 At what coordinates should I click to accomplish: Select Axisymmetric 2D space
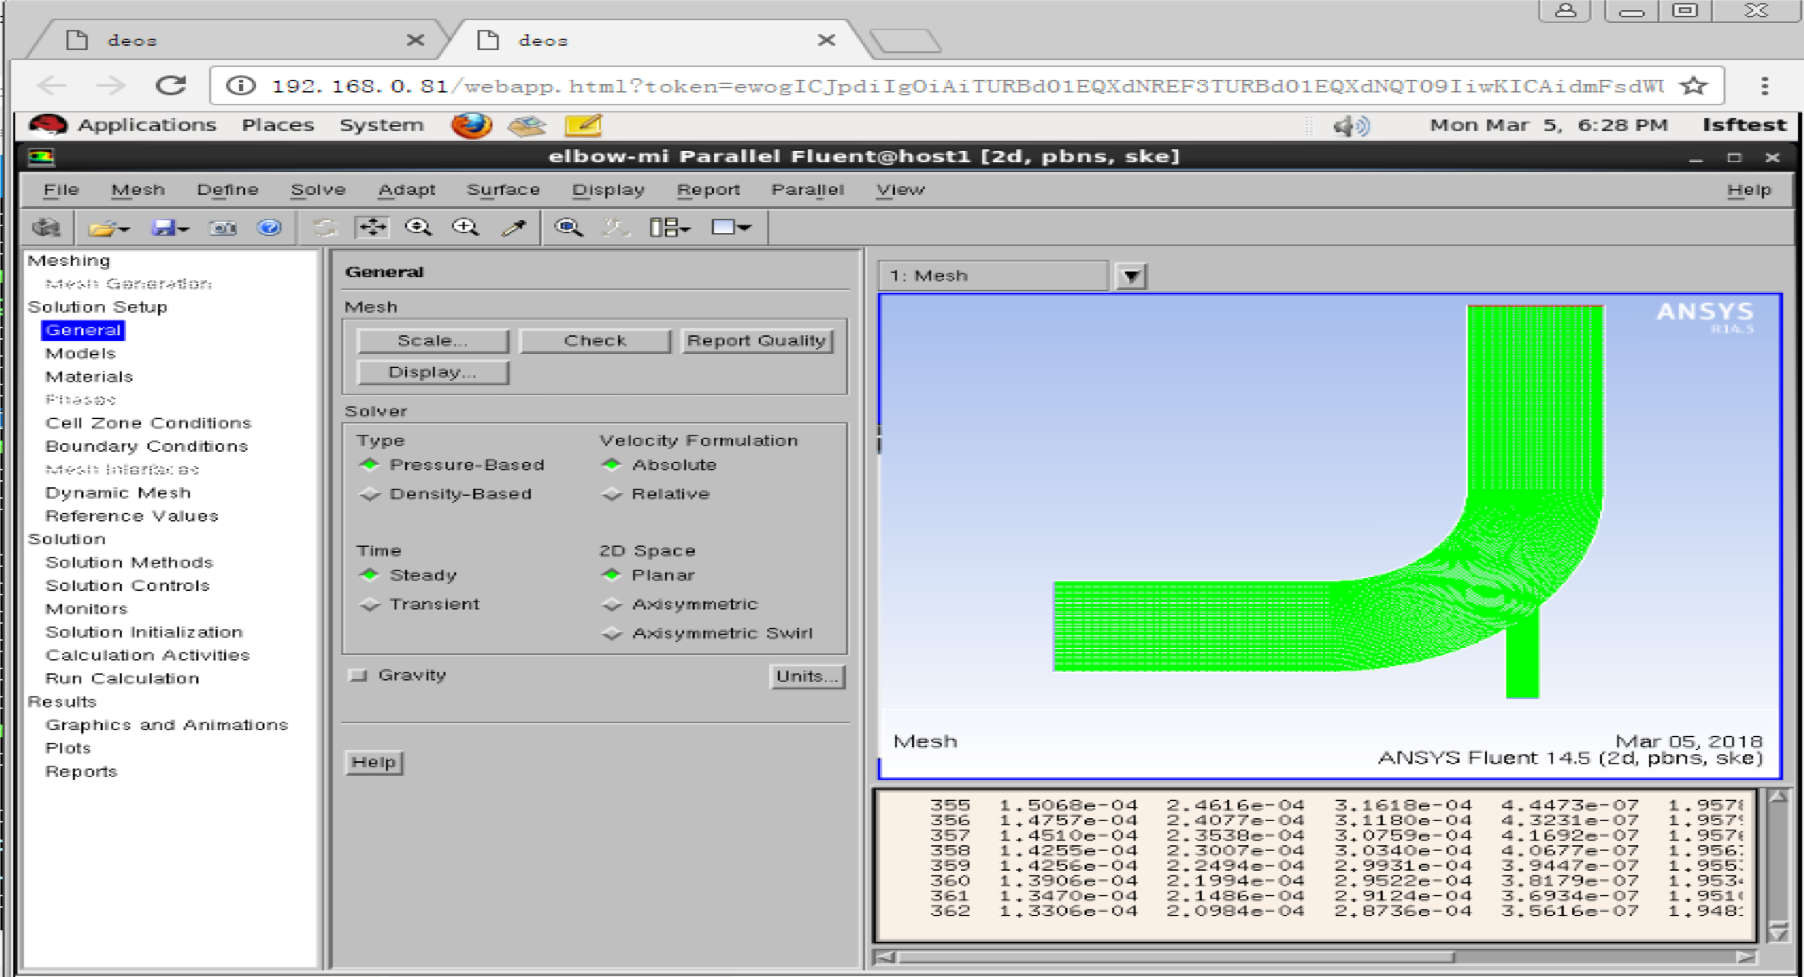tap(612, 604)
